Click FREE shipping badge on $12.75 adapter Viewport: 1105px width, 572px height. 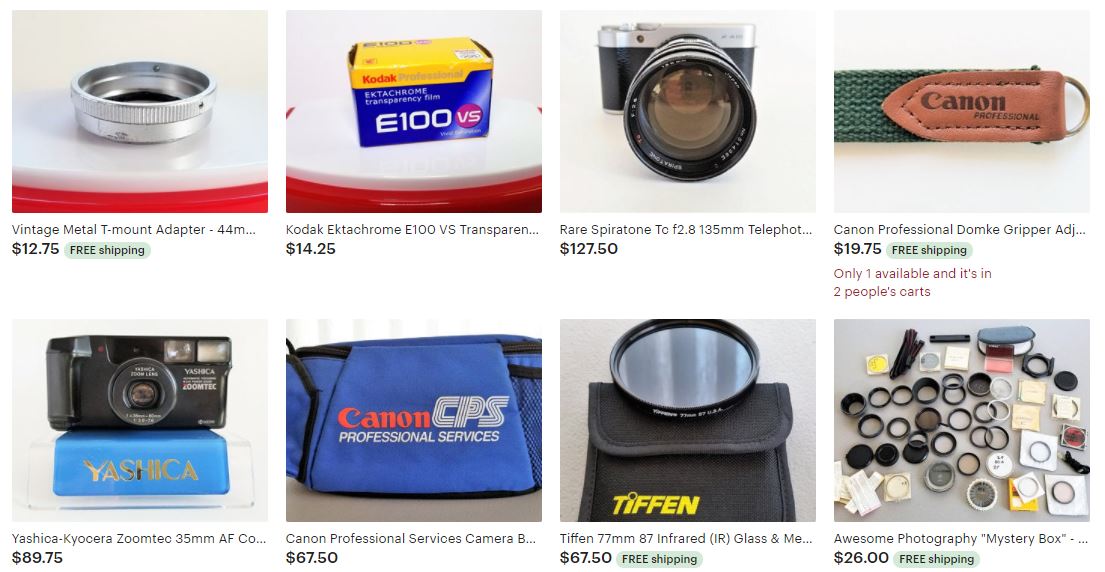pos(107,250)
